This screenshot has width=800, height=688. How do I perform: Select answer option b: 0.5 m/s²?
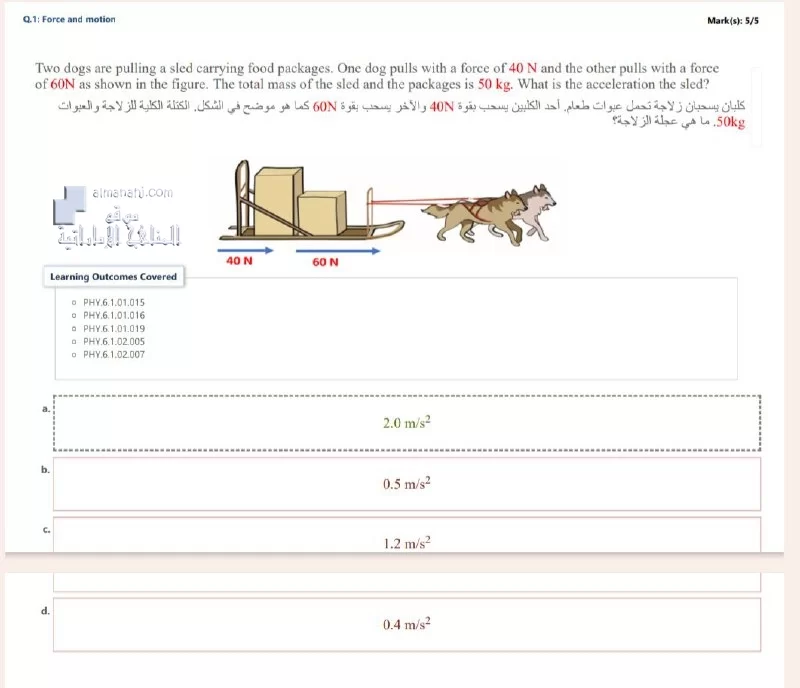407,484
